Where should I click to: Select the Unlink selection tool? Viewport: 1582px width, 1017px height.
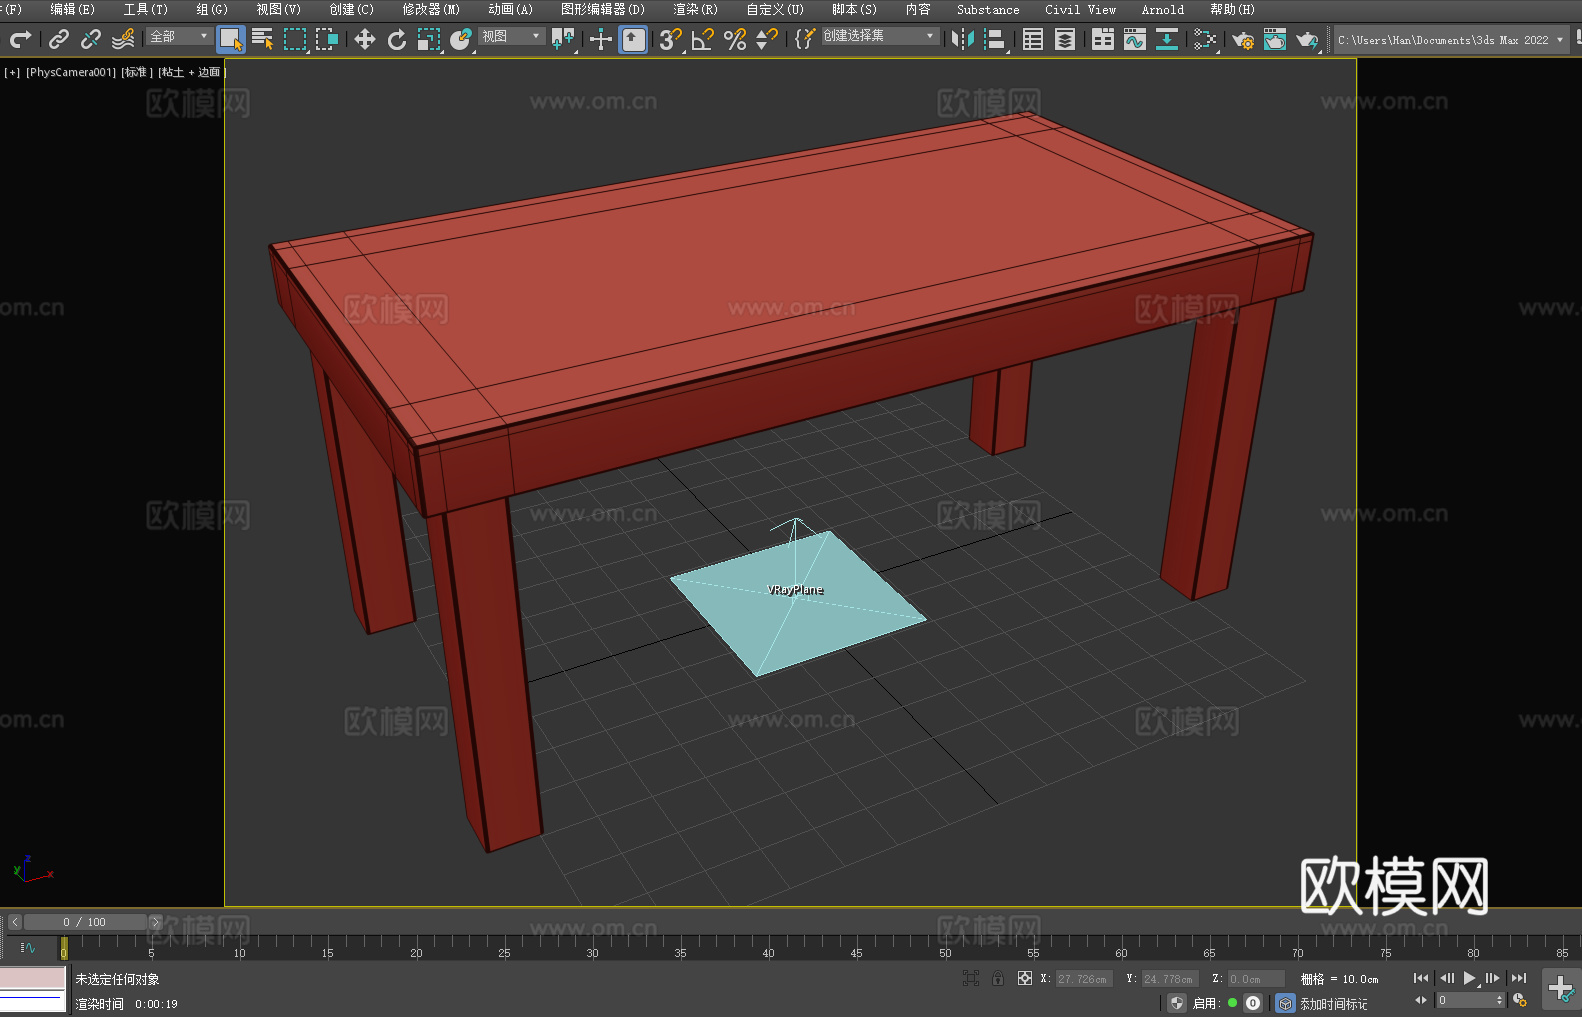click(91, 39)
